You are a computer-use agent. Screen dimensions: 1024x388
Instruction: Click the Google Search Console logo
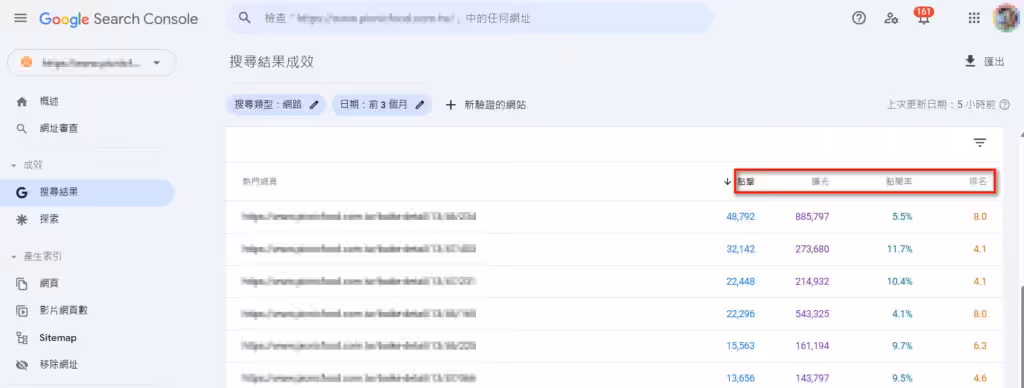[x=118, y=19]
